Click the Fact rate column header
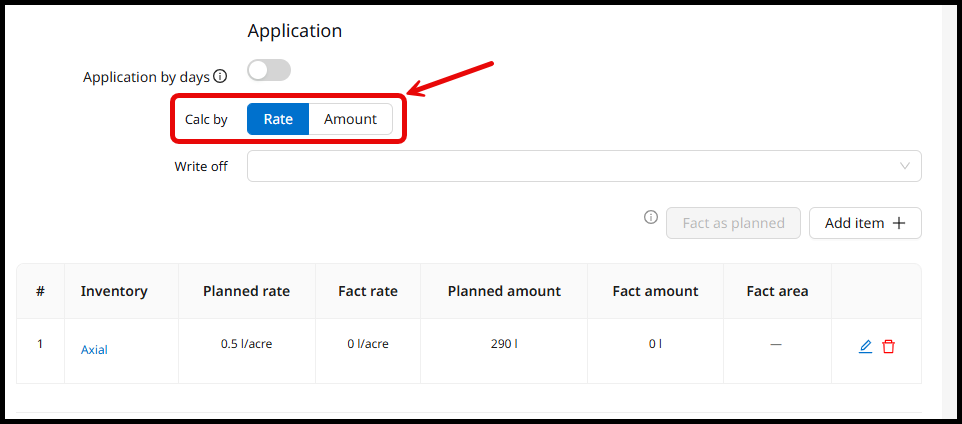Viewport: 962px width, 424px height. pyautogui.click(x=368, y=291)
